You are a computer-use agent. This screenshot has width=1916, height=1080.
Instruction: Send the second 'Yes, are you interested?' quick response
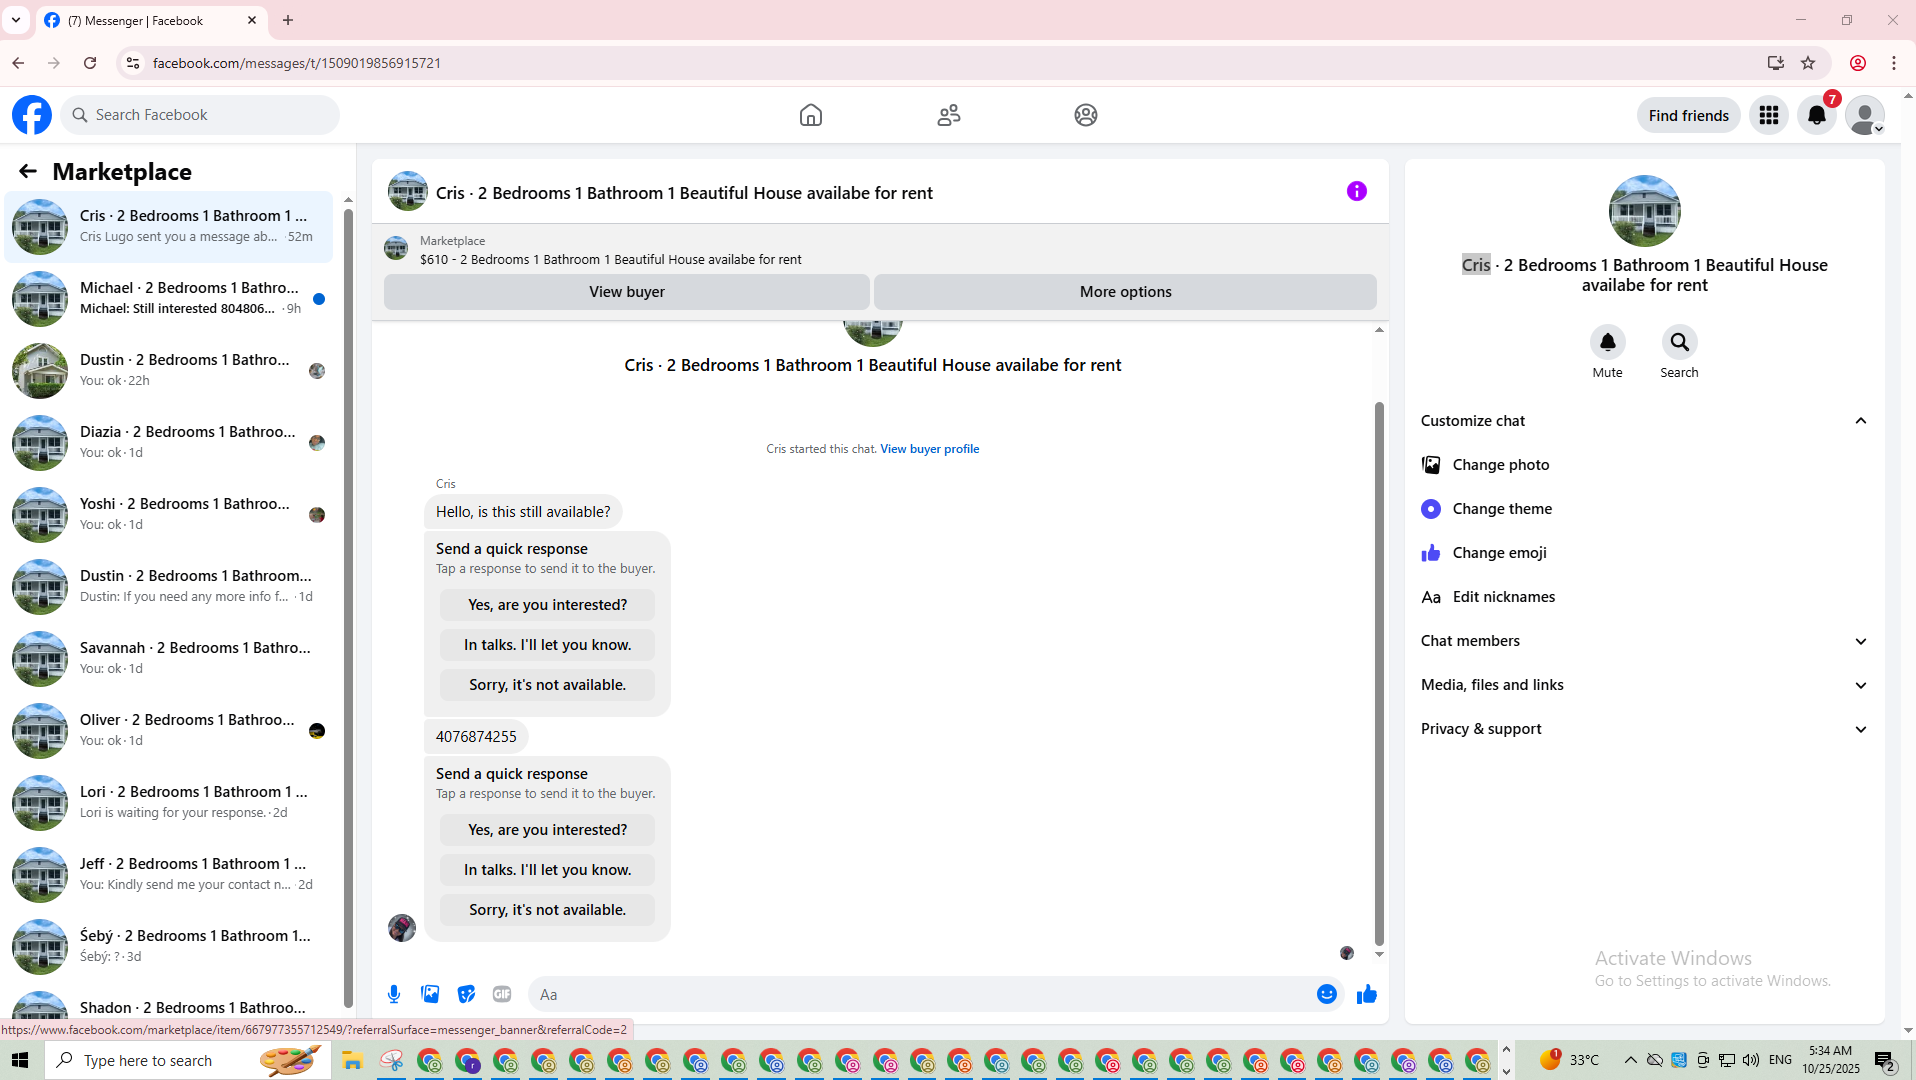(x=548, y=830)
